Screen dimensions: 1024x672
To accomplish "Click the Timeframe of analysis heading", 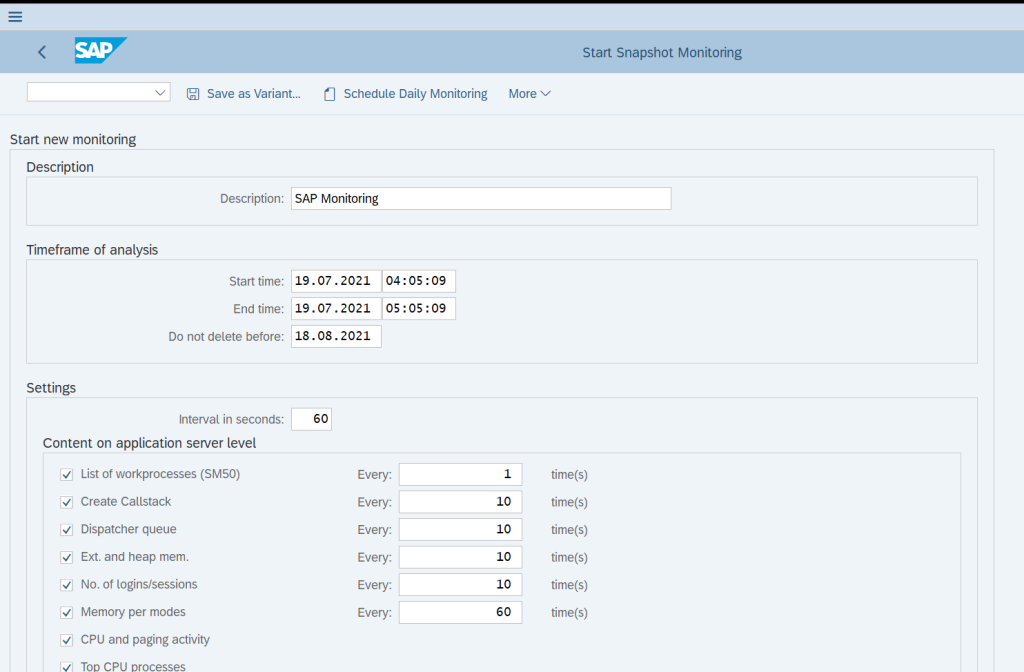I will 92,250.
